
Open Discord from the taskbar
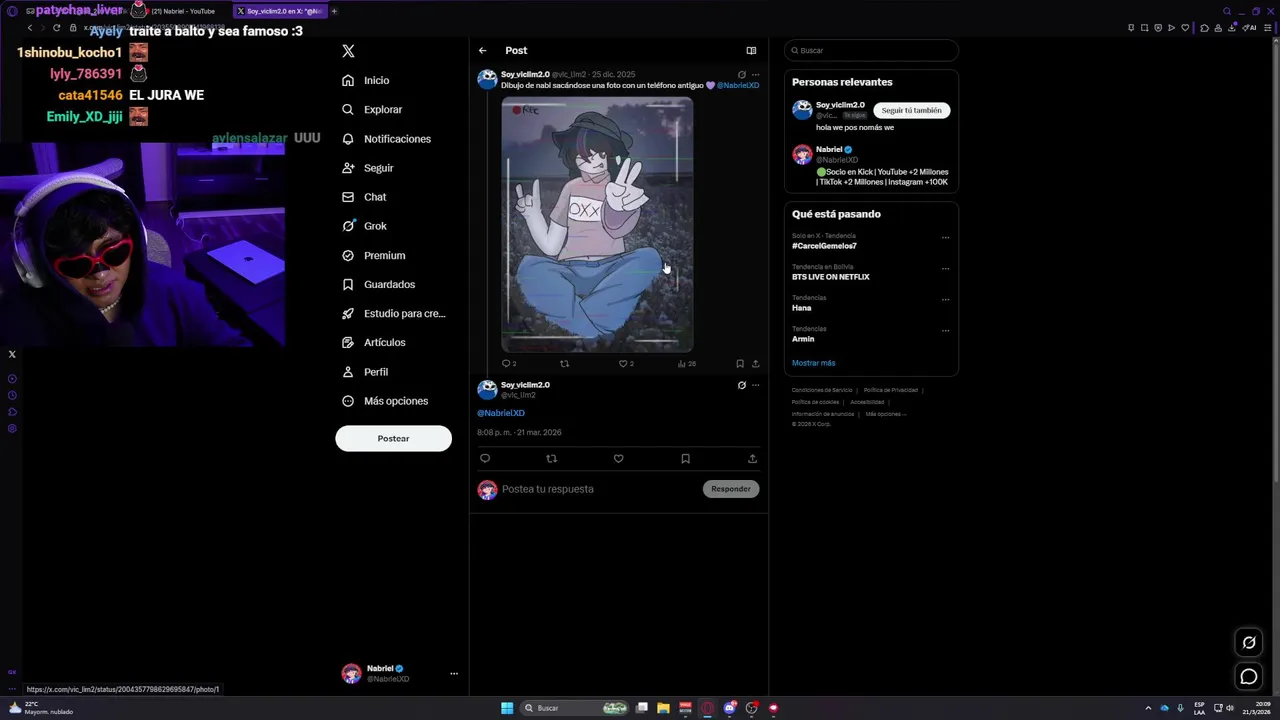point(730,708)
